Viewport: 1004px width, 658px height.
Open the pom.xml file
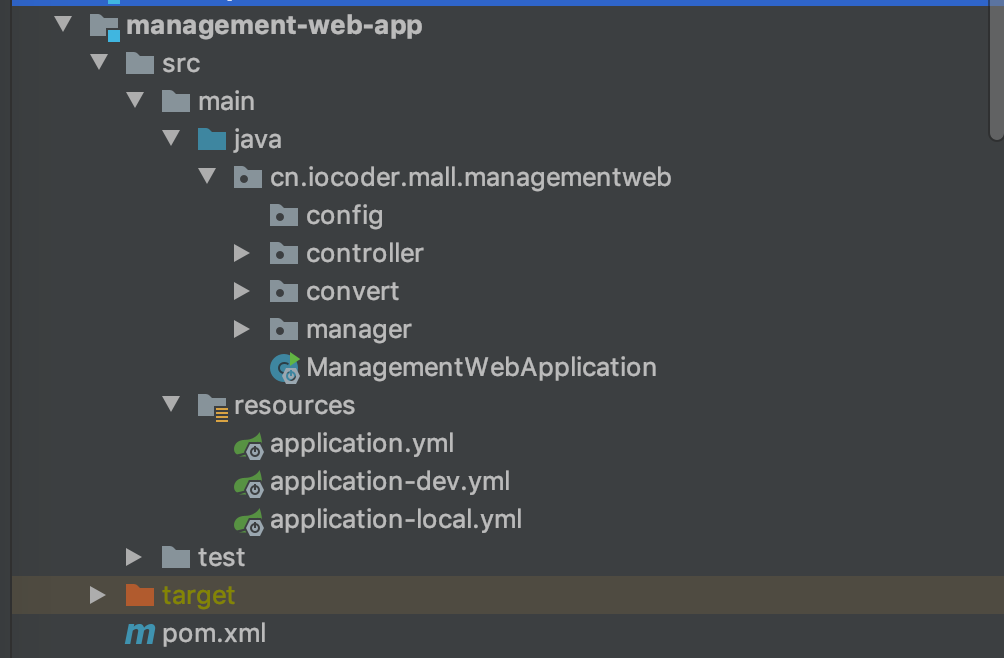pyautogui.click(x=214, y=634)
